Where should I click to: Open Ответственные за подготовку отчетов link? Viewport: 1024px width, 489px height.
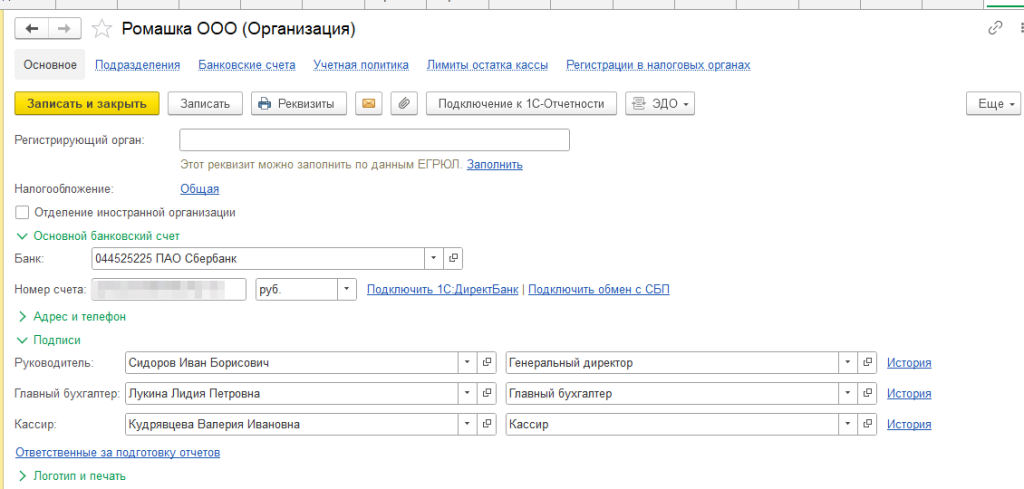point(118,452)
